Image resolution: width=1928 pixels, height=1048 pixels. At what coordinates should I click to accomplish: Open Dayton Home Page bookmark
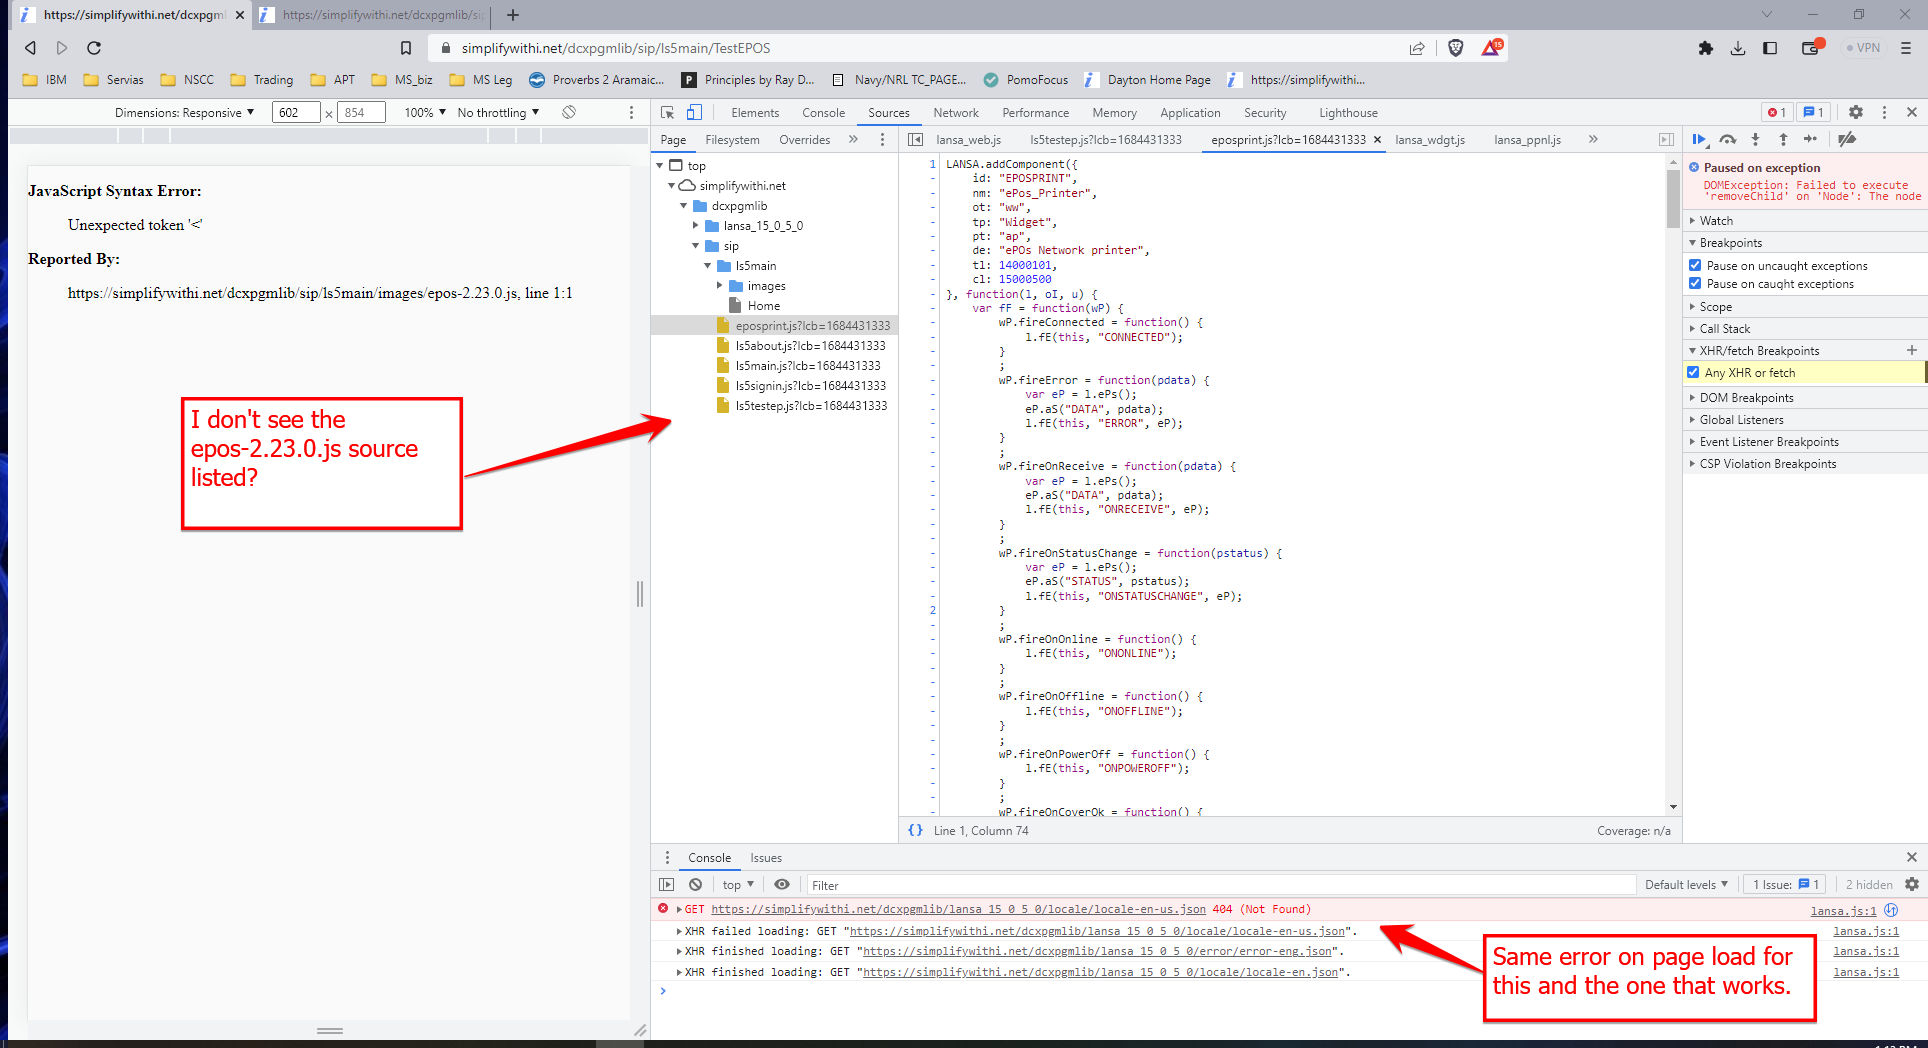pyautogui.click(x=1148, y=80)
